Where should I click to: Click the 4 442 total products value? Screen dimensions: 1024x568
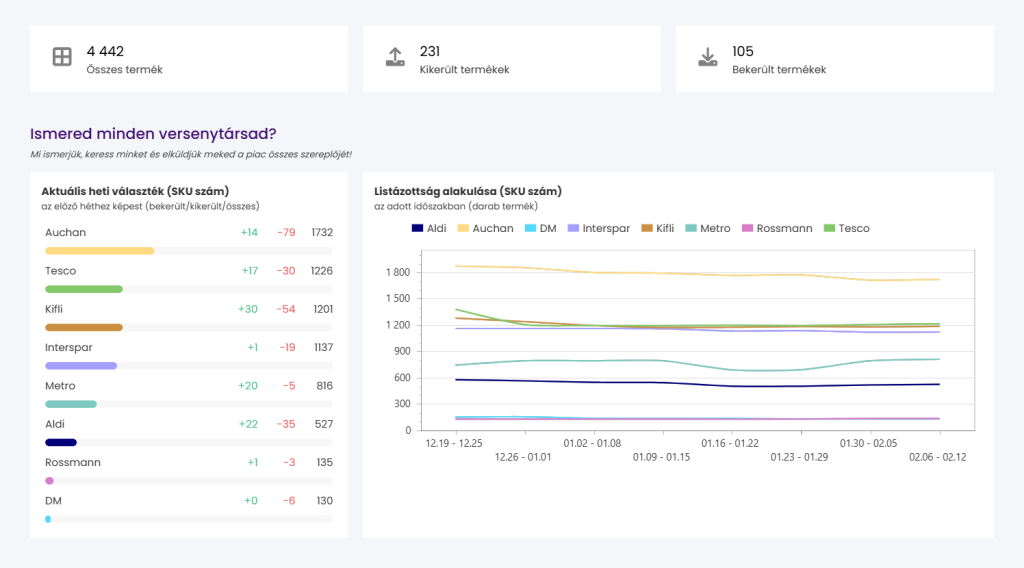click(x=105, y=51)
